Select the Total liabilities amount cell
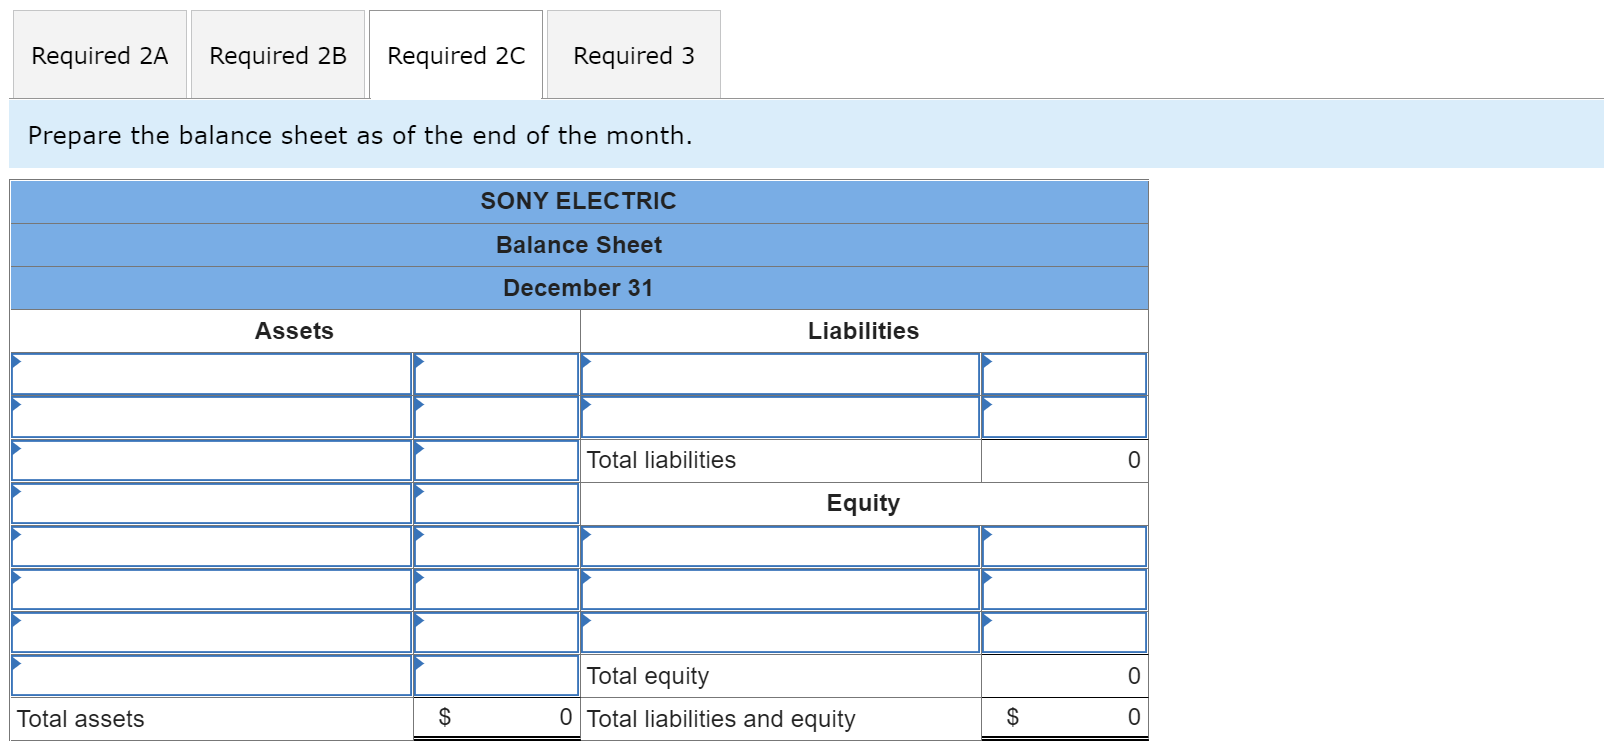This screenshot has width=1615, height=751. 1064,460
